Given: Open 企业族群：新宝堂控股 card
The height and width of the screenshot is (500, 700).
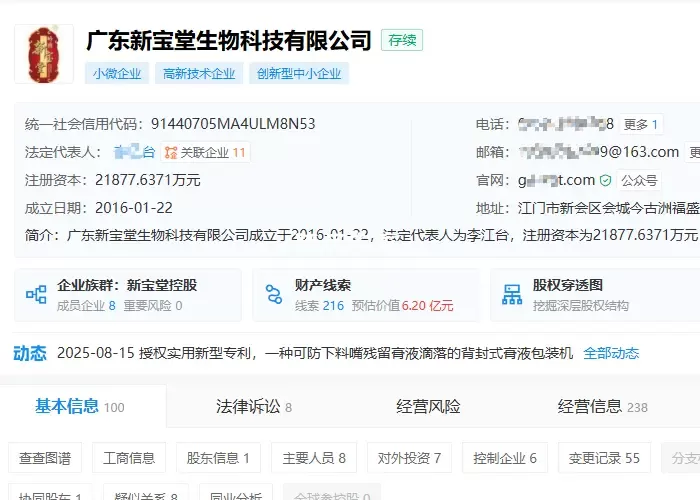Looking at the screenshot, I should (128, 295).
